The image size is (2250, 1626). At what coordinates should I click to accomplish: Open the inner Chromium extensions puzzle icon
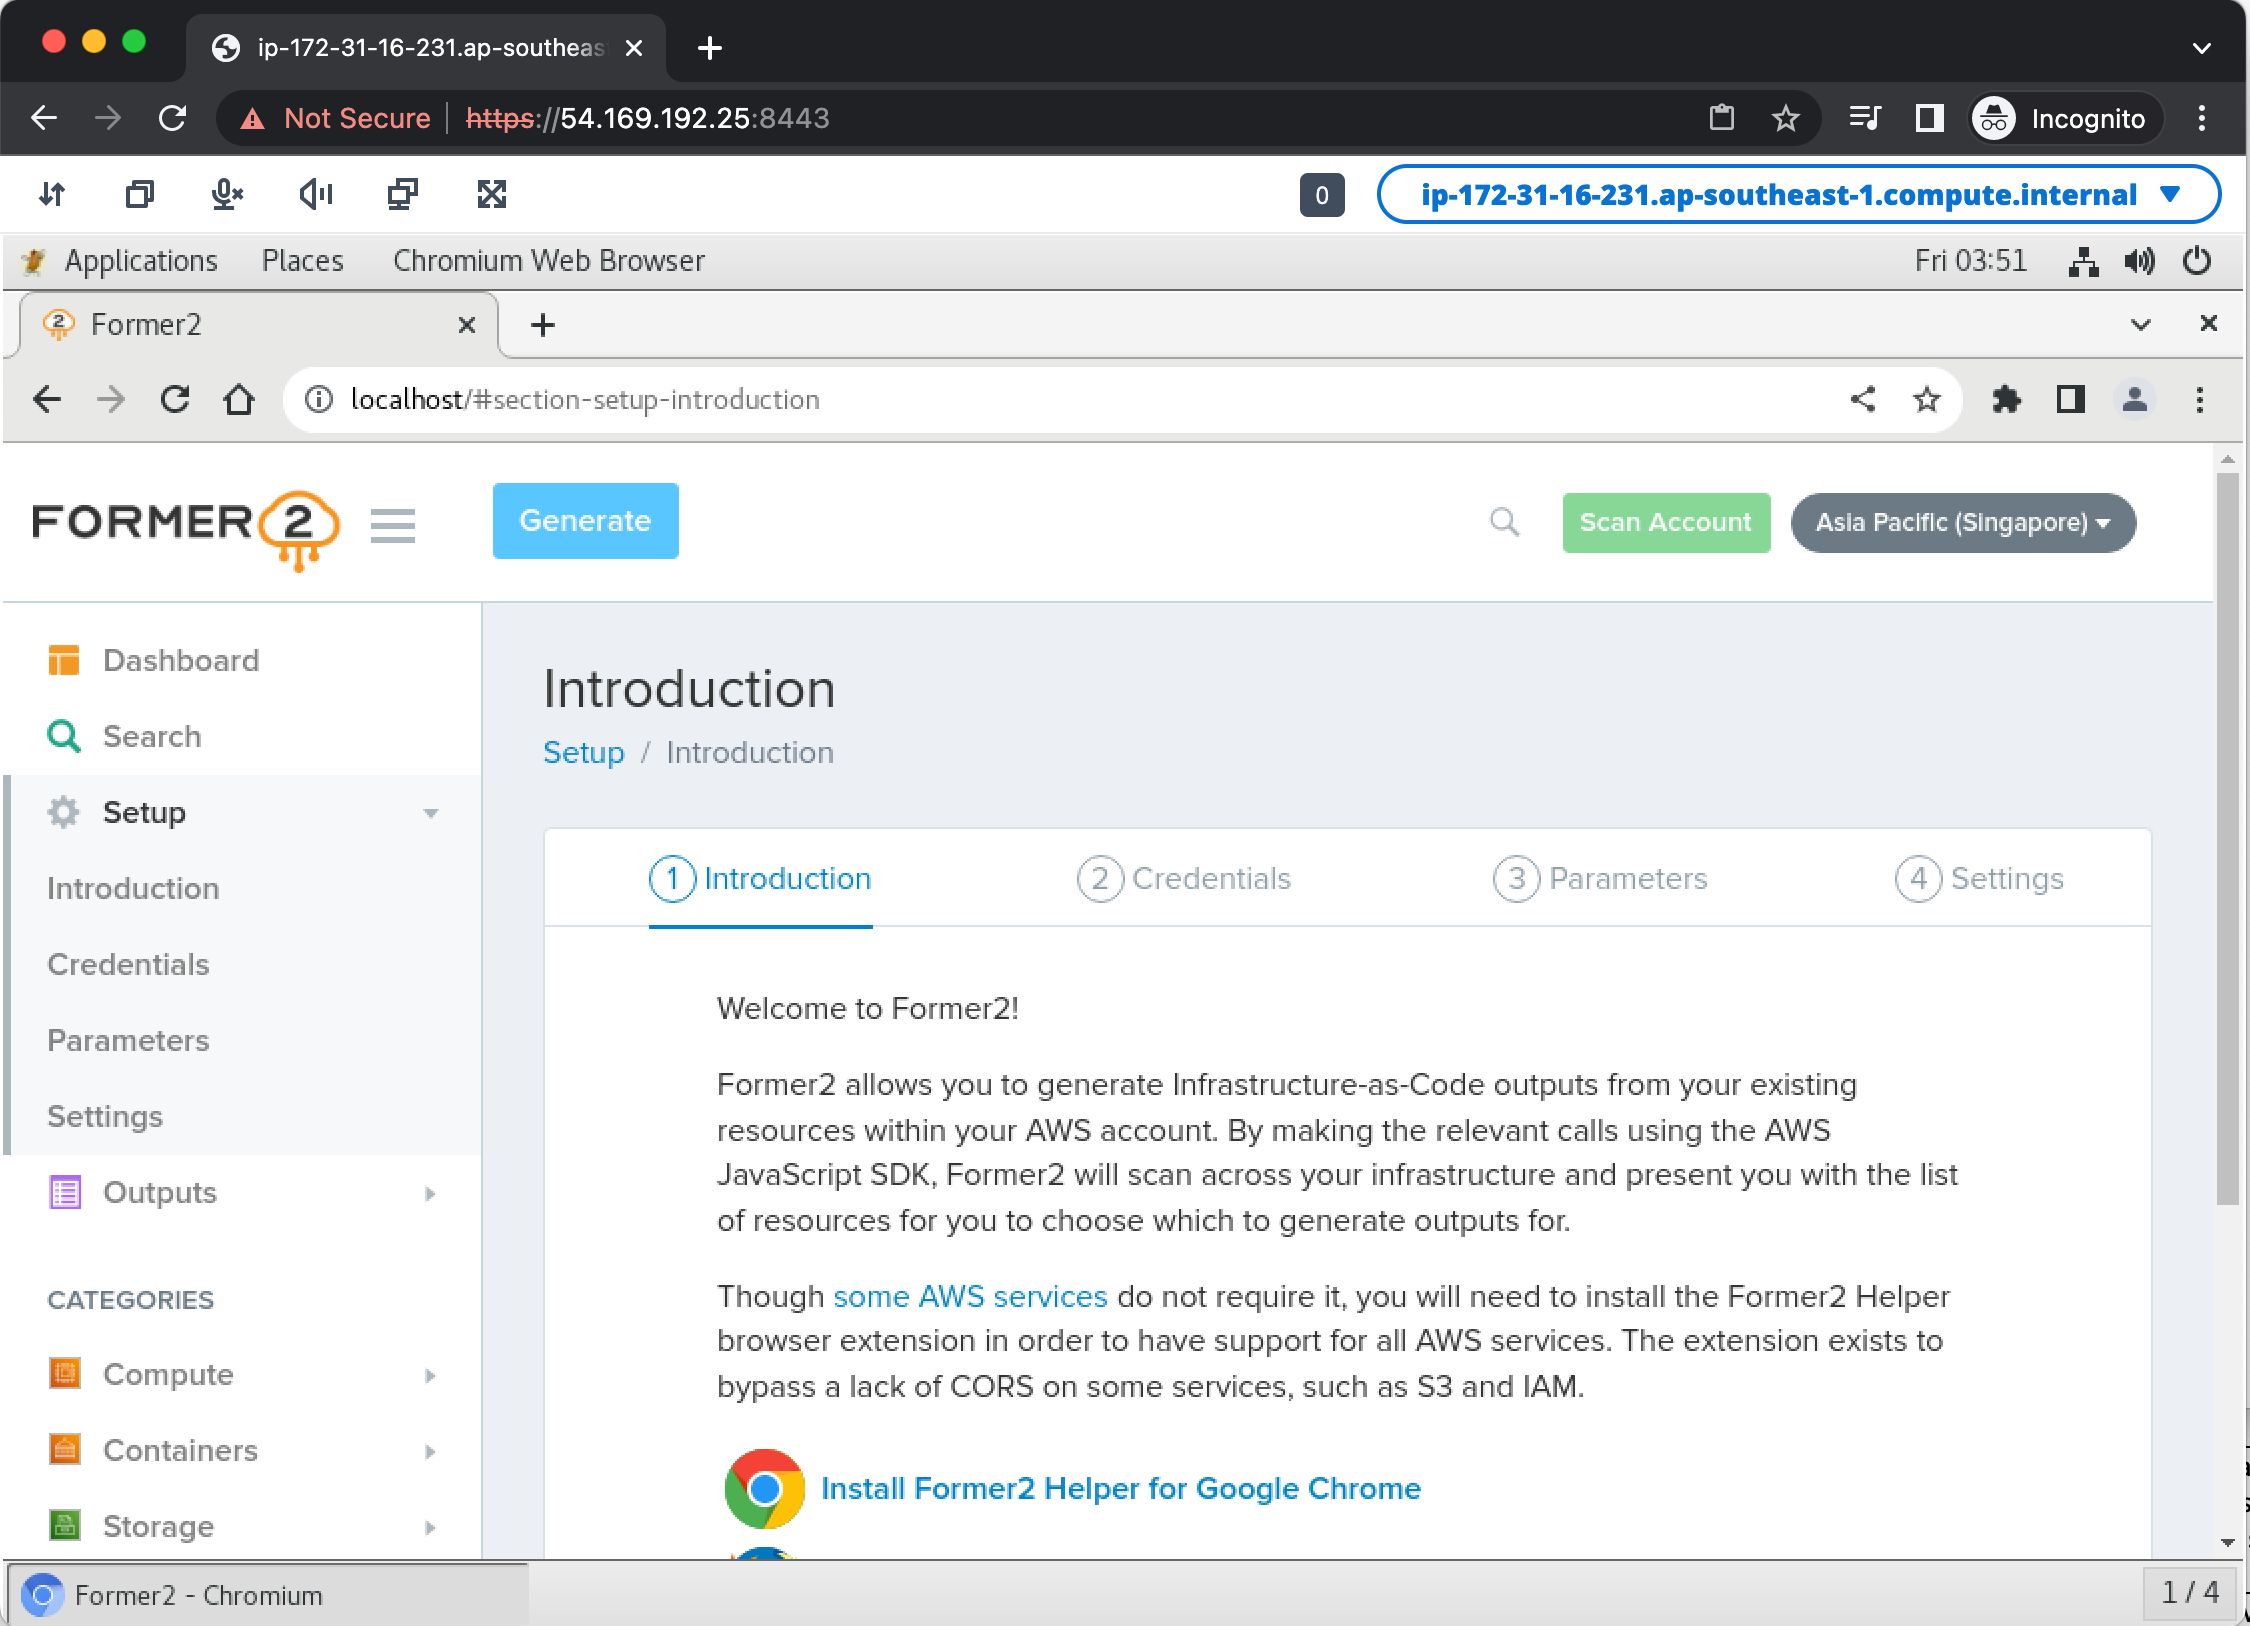click(x=2006, y=400)
